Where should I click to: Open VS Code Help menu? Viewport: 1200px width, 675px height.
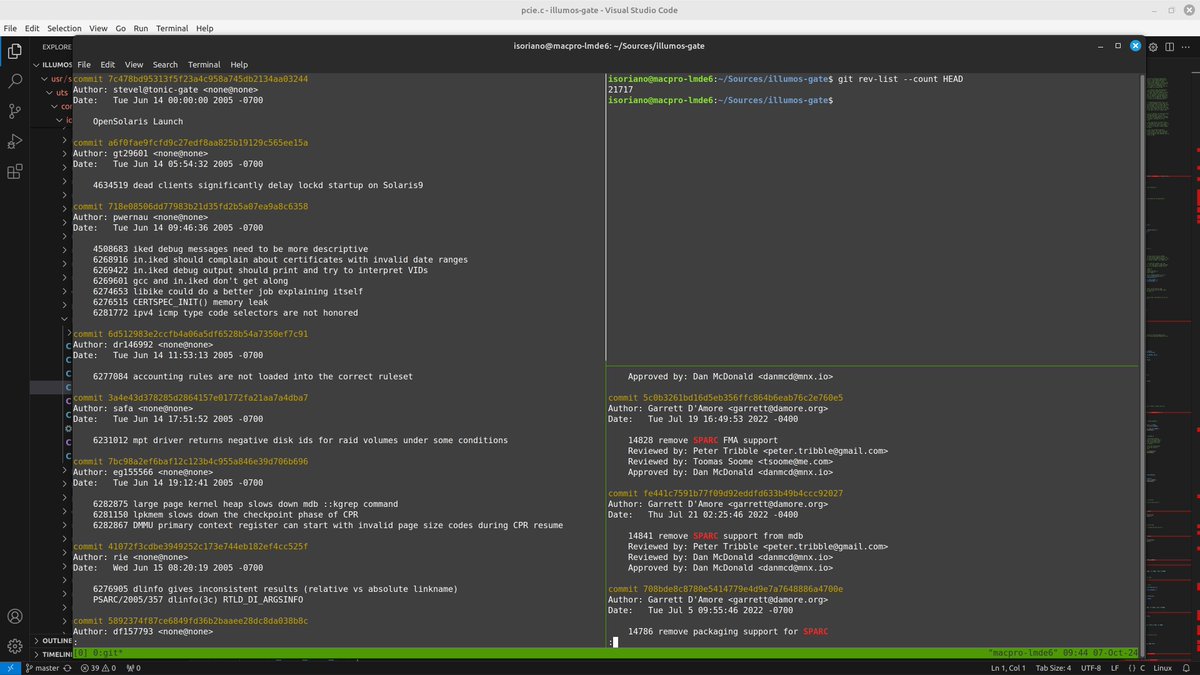coord(204,28)
